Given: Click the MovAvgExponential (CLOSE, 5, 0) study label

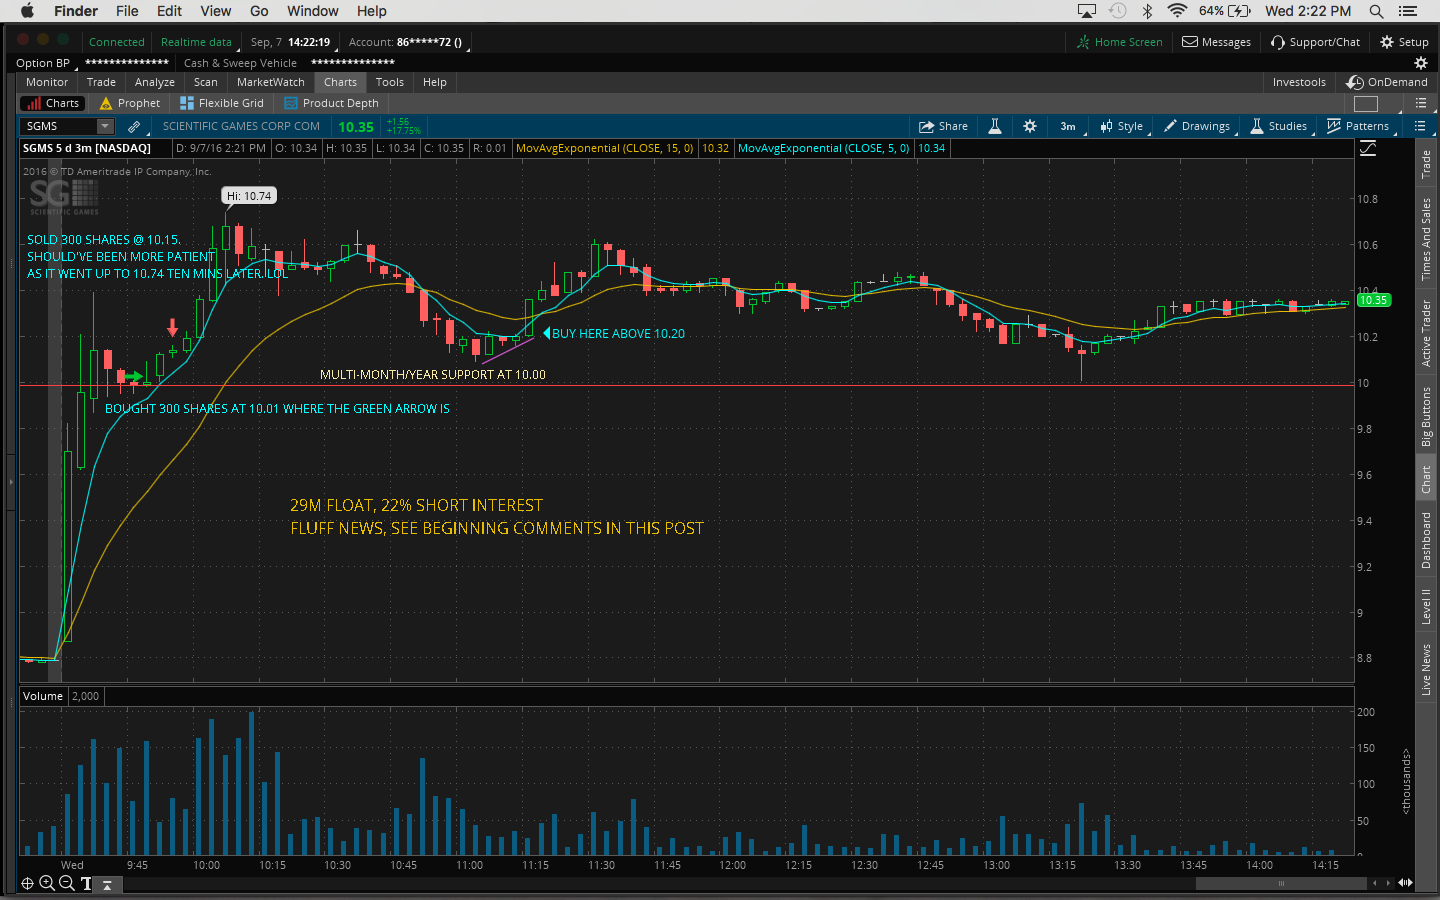Looking at the screenshot, I should tap(823, 148).
